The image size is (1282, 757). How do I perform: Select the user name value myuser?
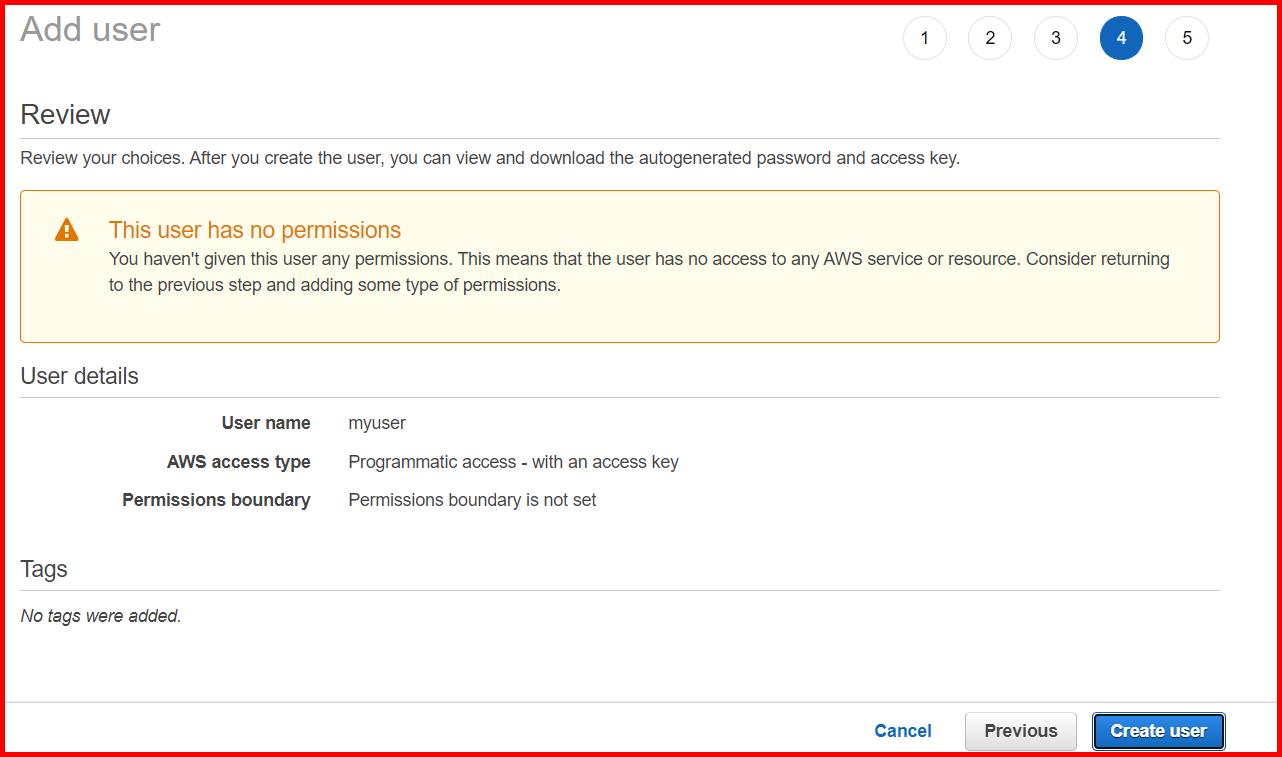coord(377,422)
